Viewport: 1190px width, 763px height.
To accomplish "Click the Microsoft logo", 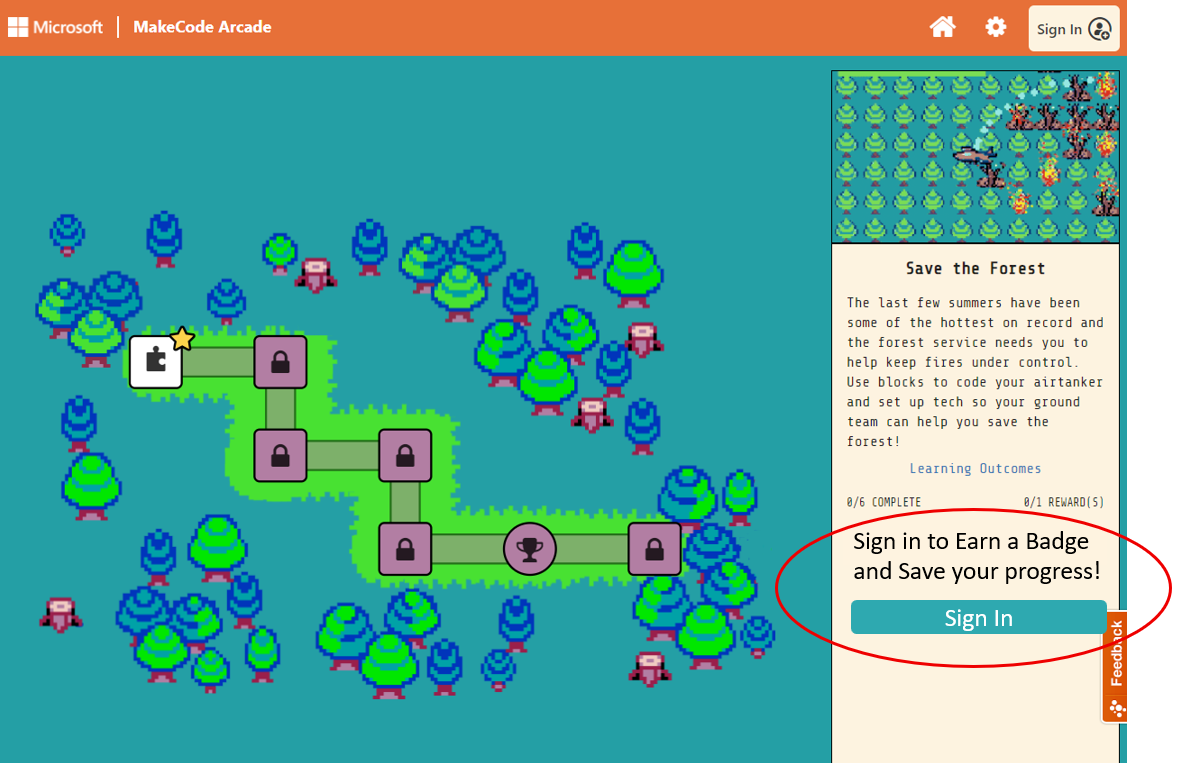I will coord(55,27).
